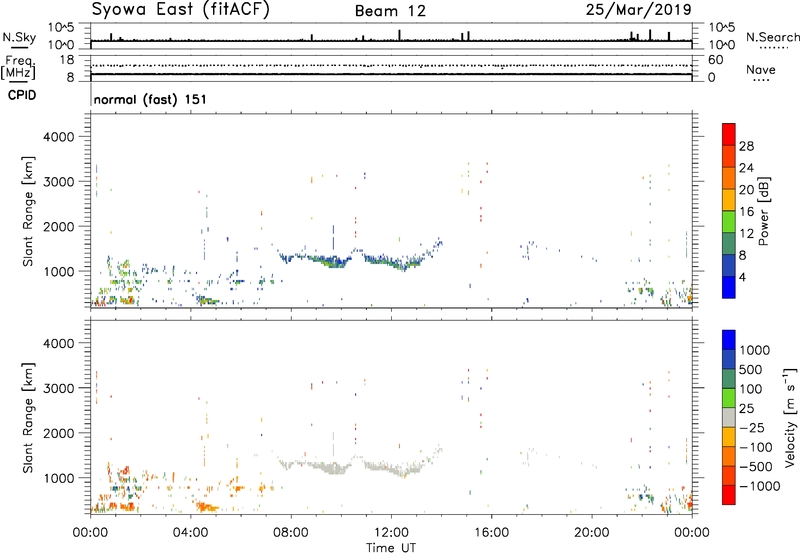Click the 'N.Sky' legend label
This screenshot has height=554, width=800.
19,37
